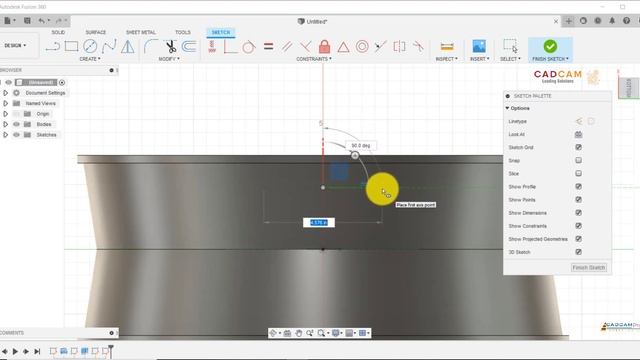Toggle the Sketch Grid checkbox
Screen dimensions: 640x360
[578, 147]
